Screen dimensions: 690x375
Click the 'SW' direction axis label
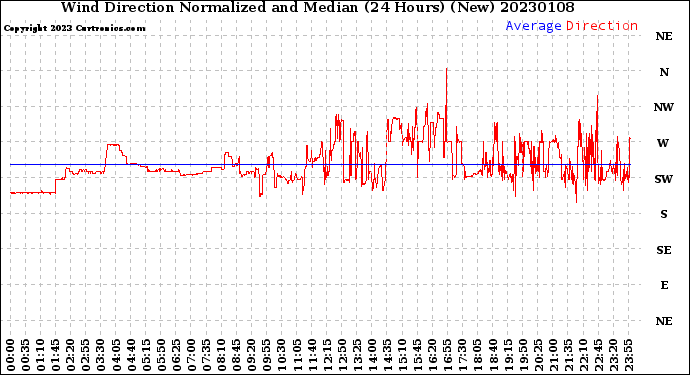click(664, 179)
